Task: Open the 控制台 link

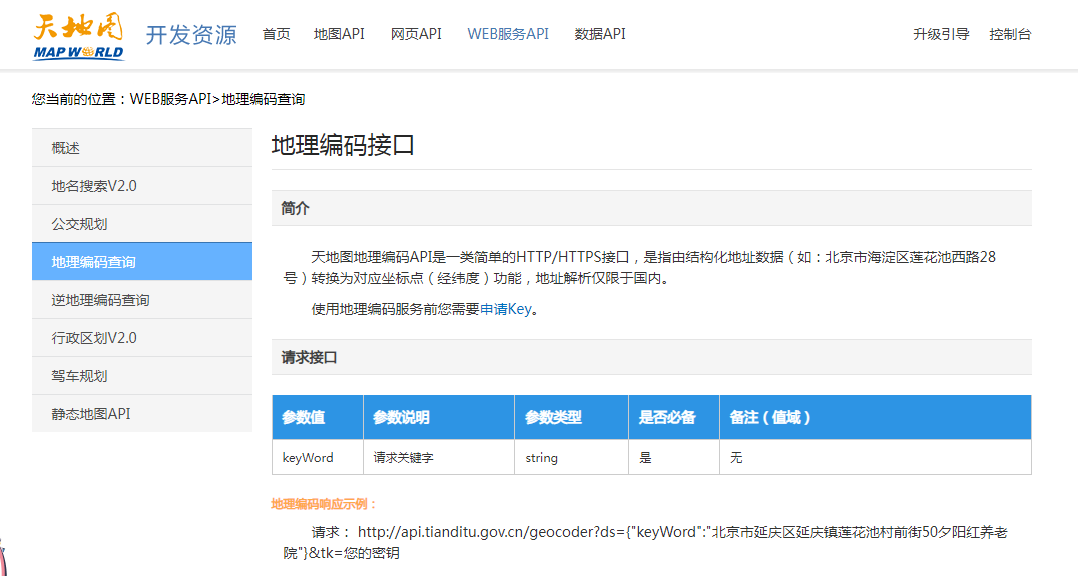Action: pyautogui.click(x=1010, y=34)
